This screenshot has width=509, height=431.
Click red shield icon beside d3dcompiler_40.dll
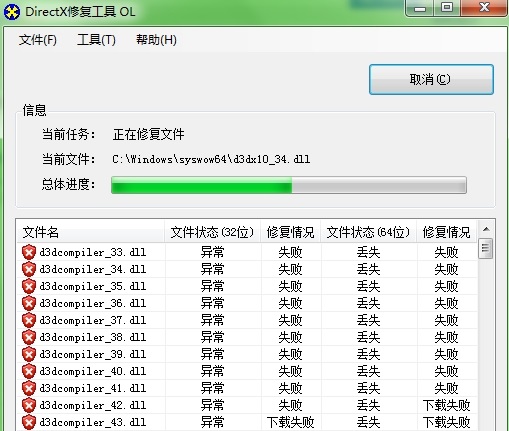pos(29,371)
